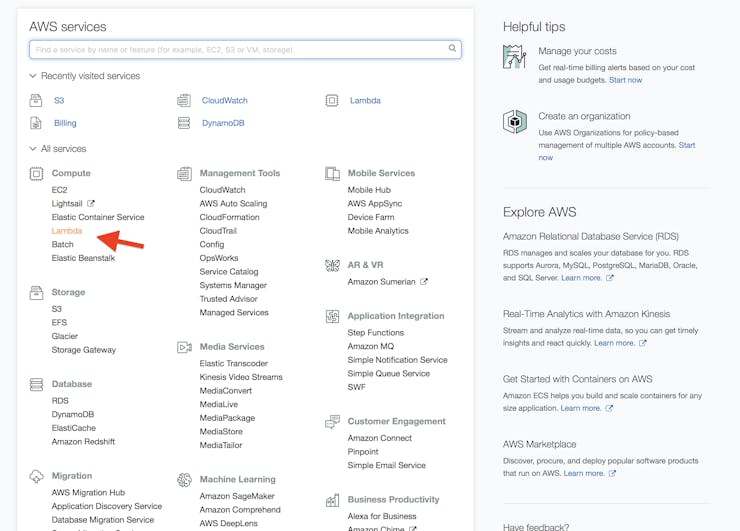Open RDS under Database
Image resolution: width=740 pixels, height=531 pixels.
60,401
